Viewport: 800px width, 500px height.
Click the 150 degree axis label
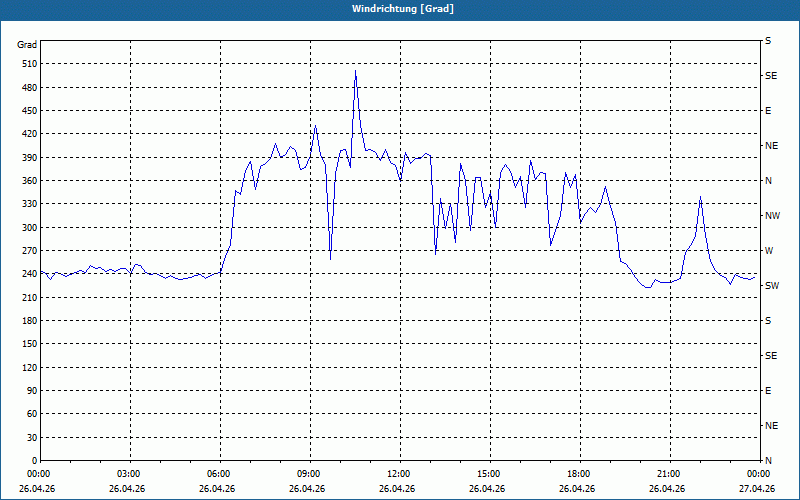pyautogui.click(x=31, y=344)
